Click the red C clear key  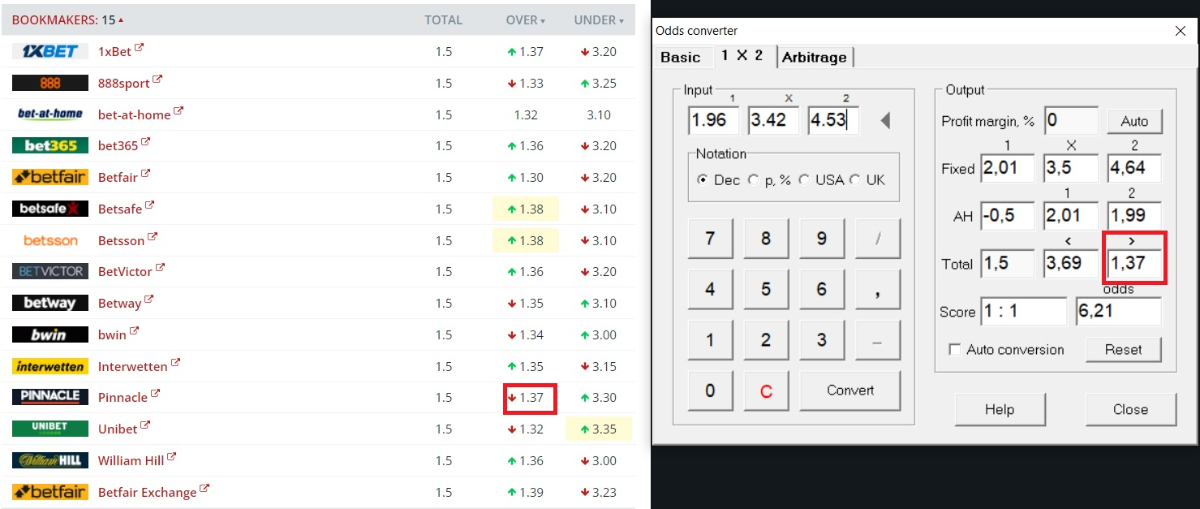click(x=766, y=391)
